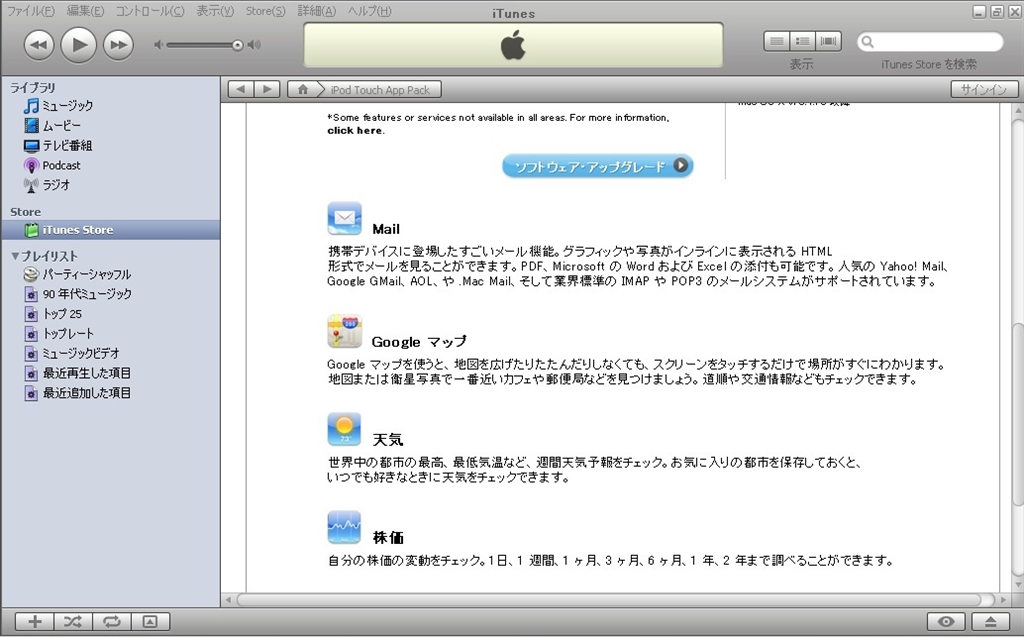
Task: Open the トップ 25 playlist
Action: point(52,314)
